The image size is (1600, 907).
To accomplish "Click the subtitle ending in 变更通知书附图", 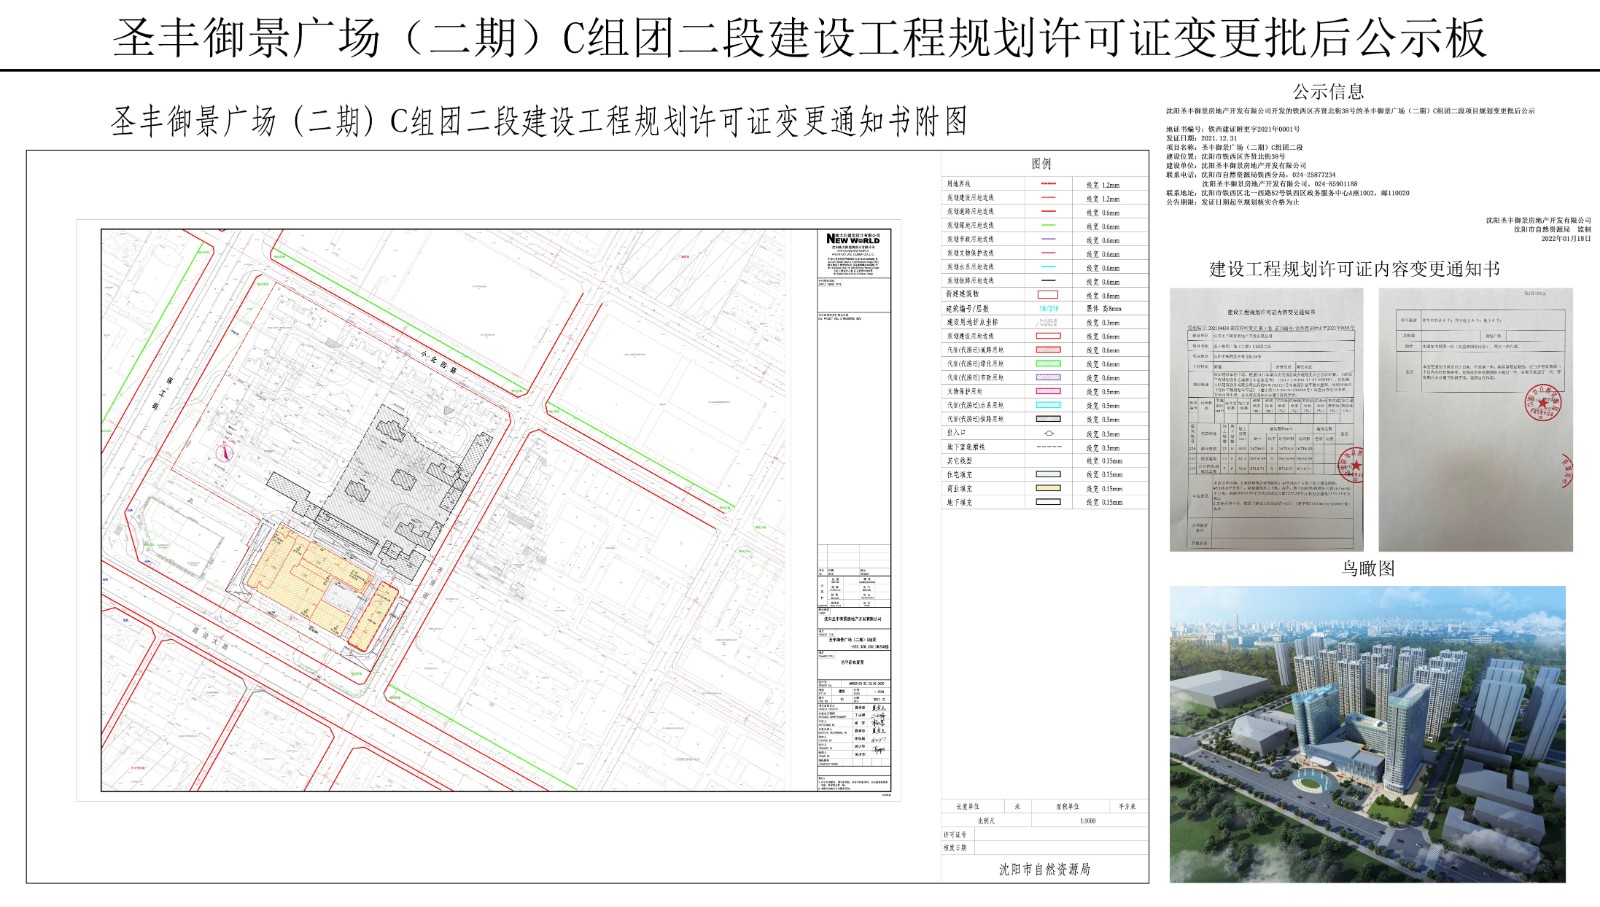I will (539, 122).
